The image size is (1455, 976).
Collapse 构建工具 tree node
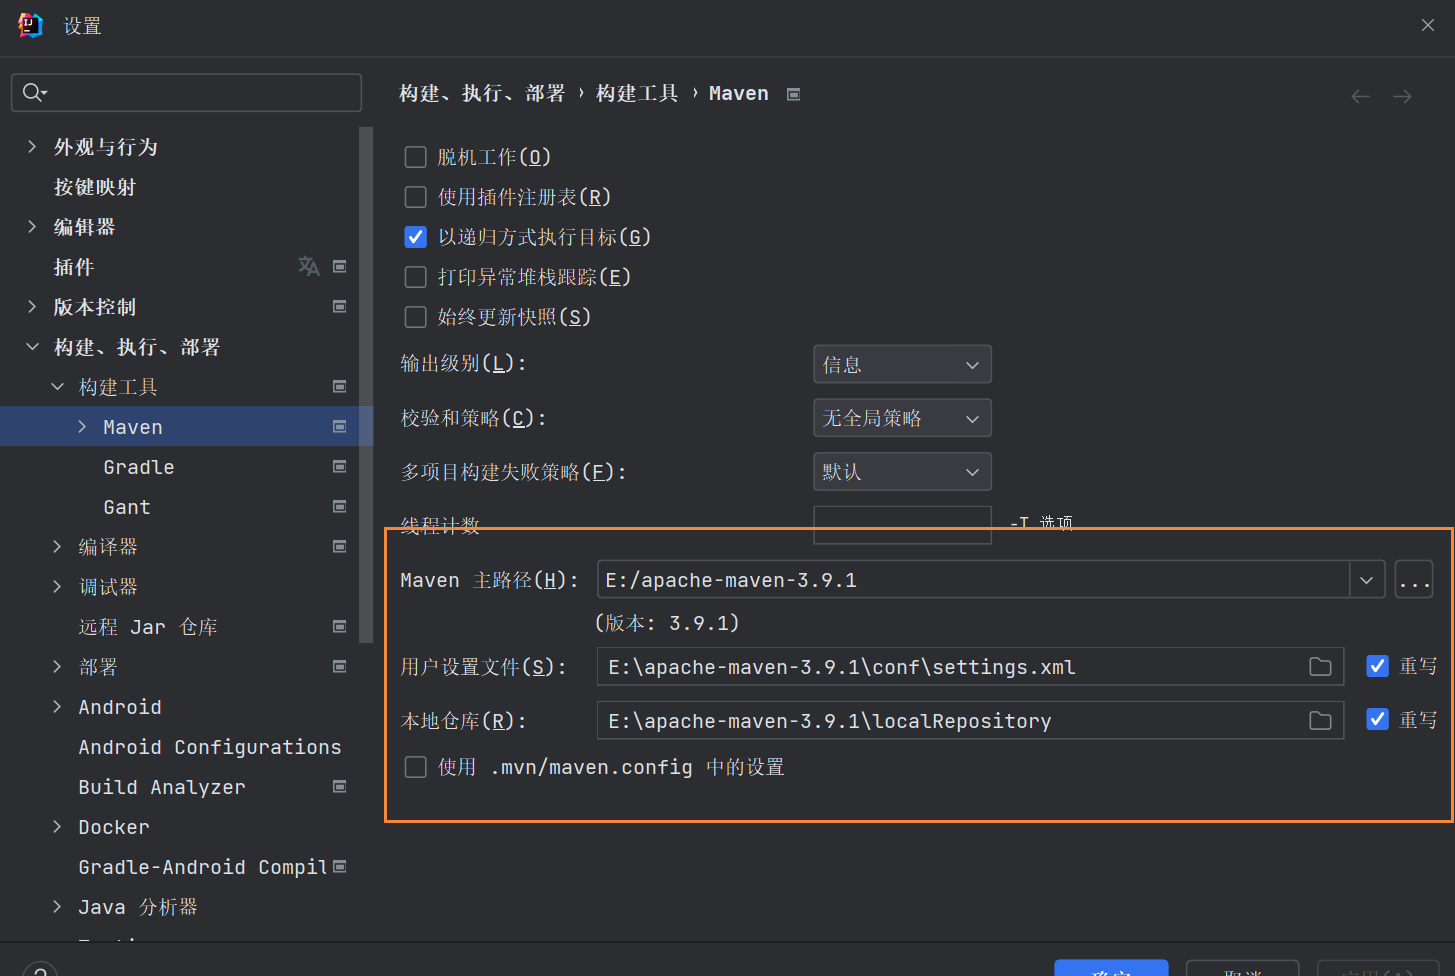point(57,387)
